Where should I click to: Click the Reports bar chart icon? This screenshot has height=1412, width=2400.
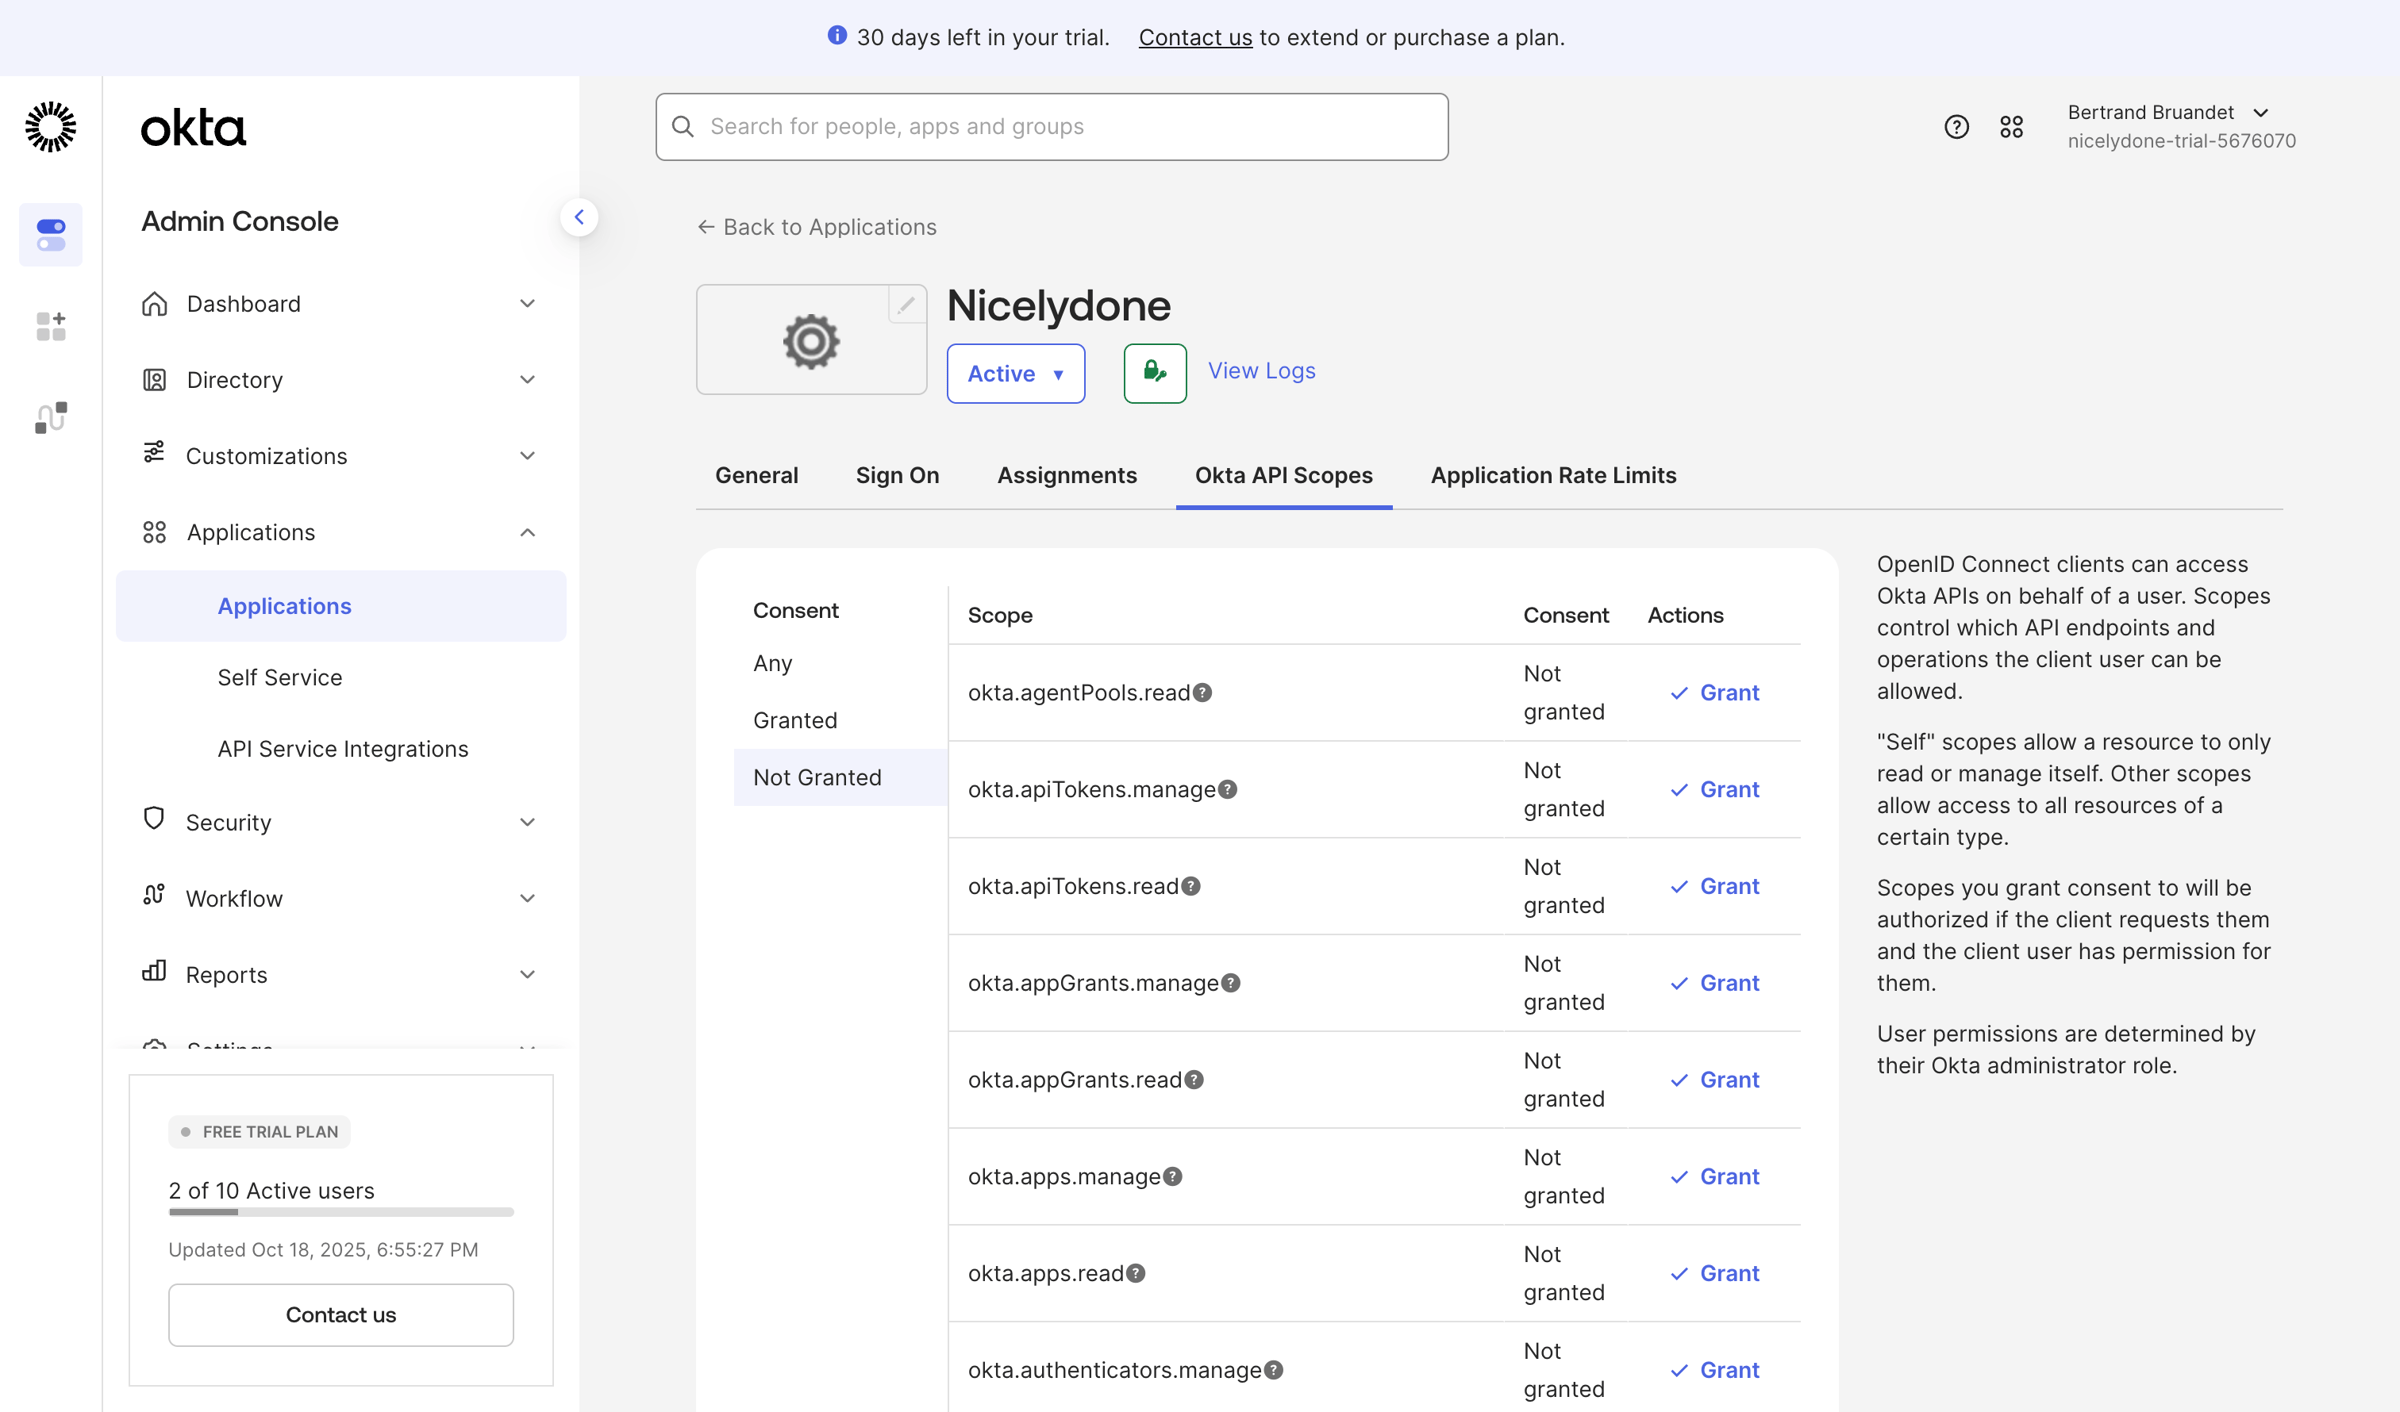click(x=154, y=971)
